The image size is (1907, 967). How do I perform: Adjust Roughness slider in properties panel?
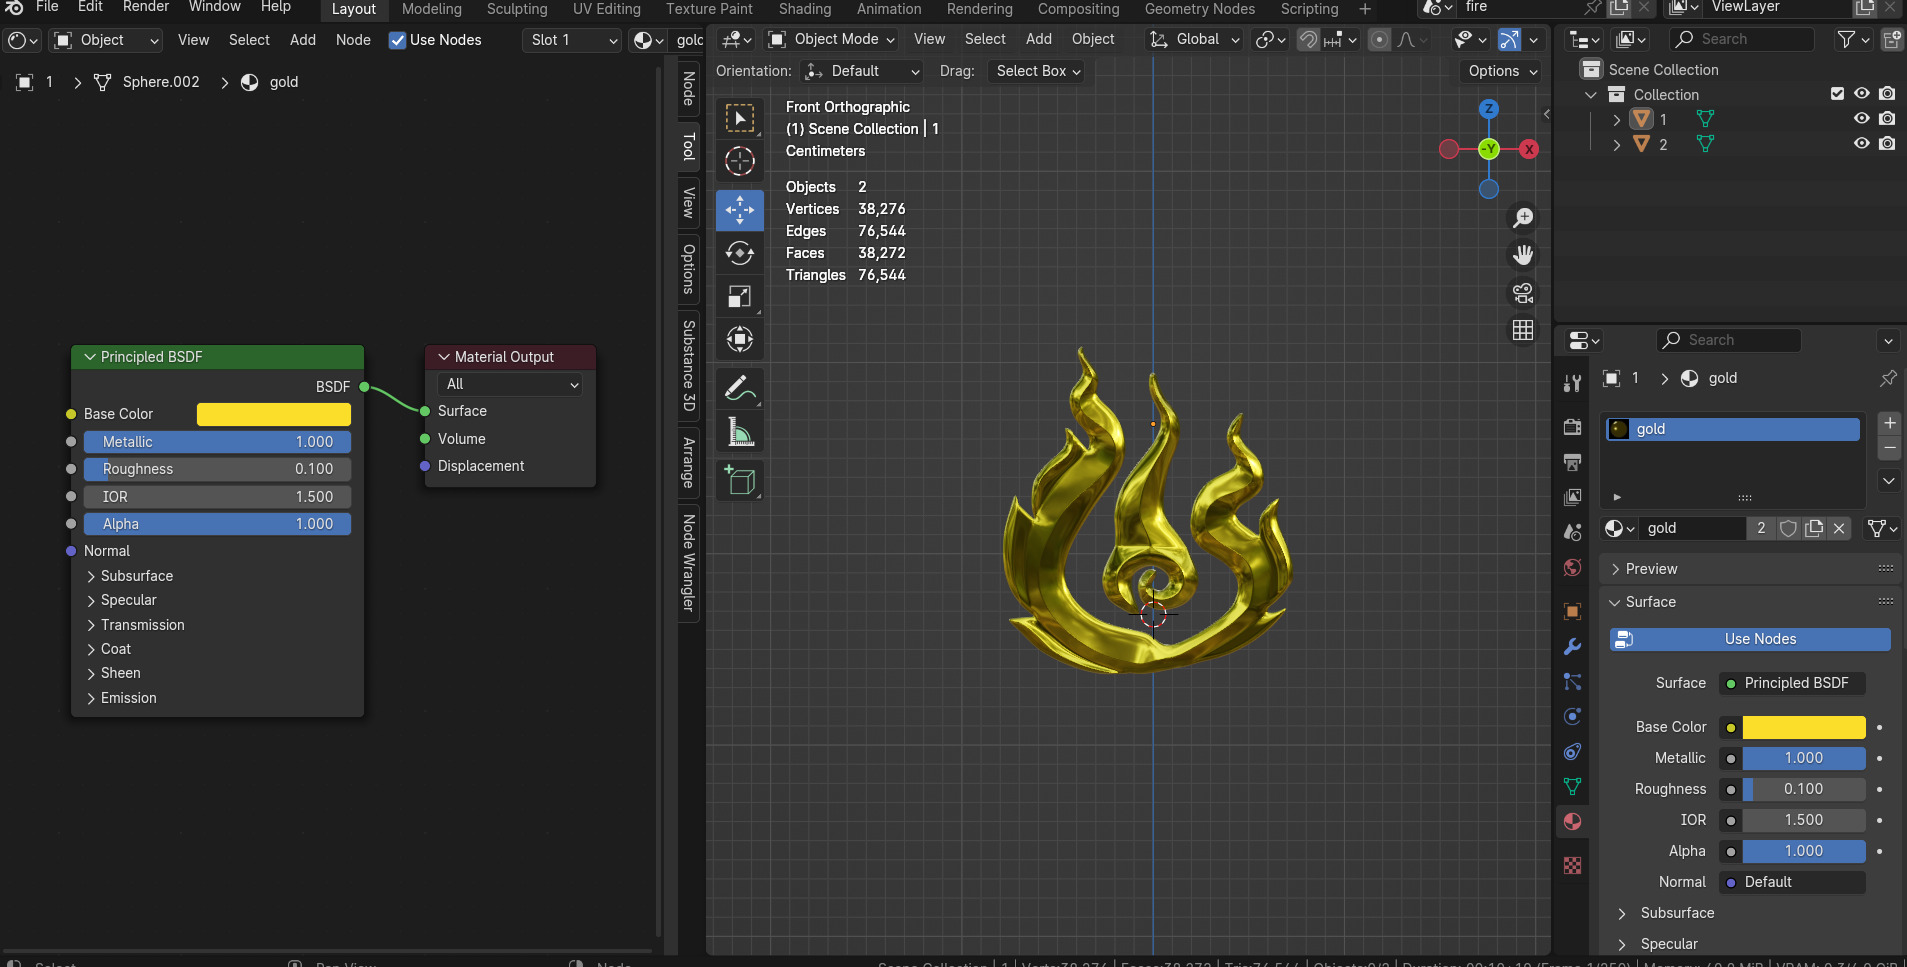(1804, 789)
